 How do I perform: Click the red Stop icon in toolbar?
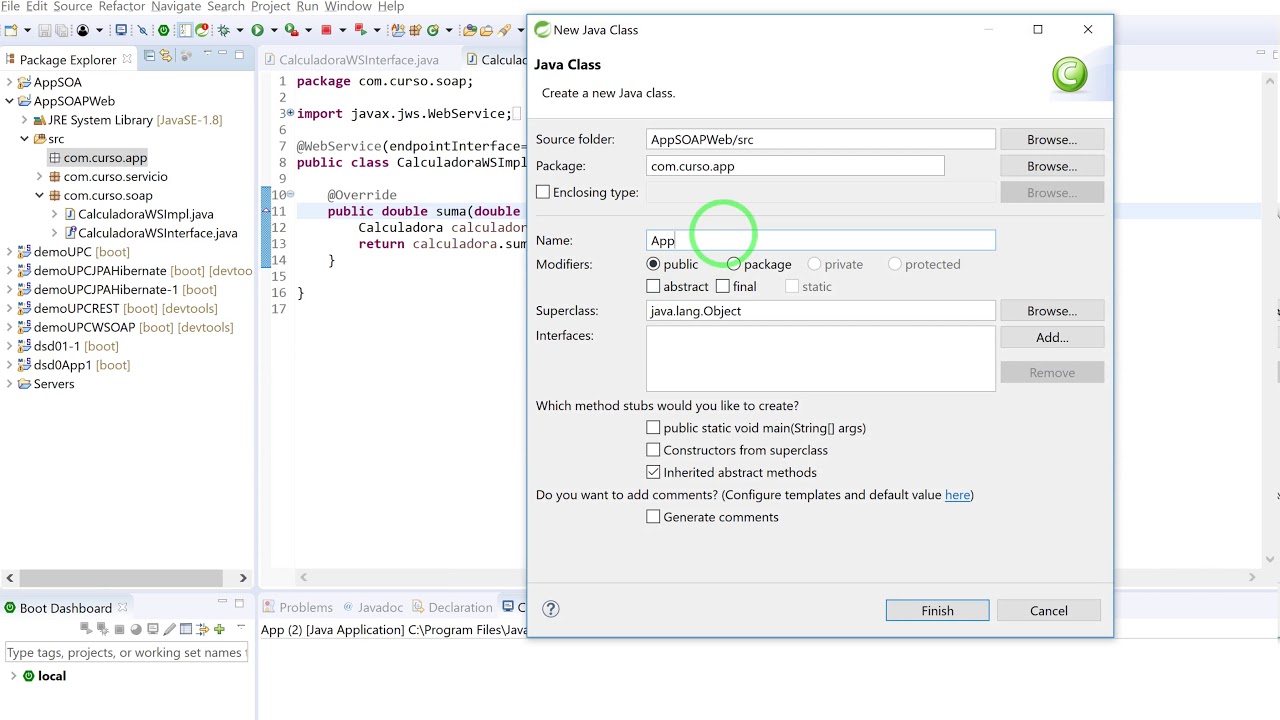[326, 30]
